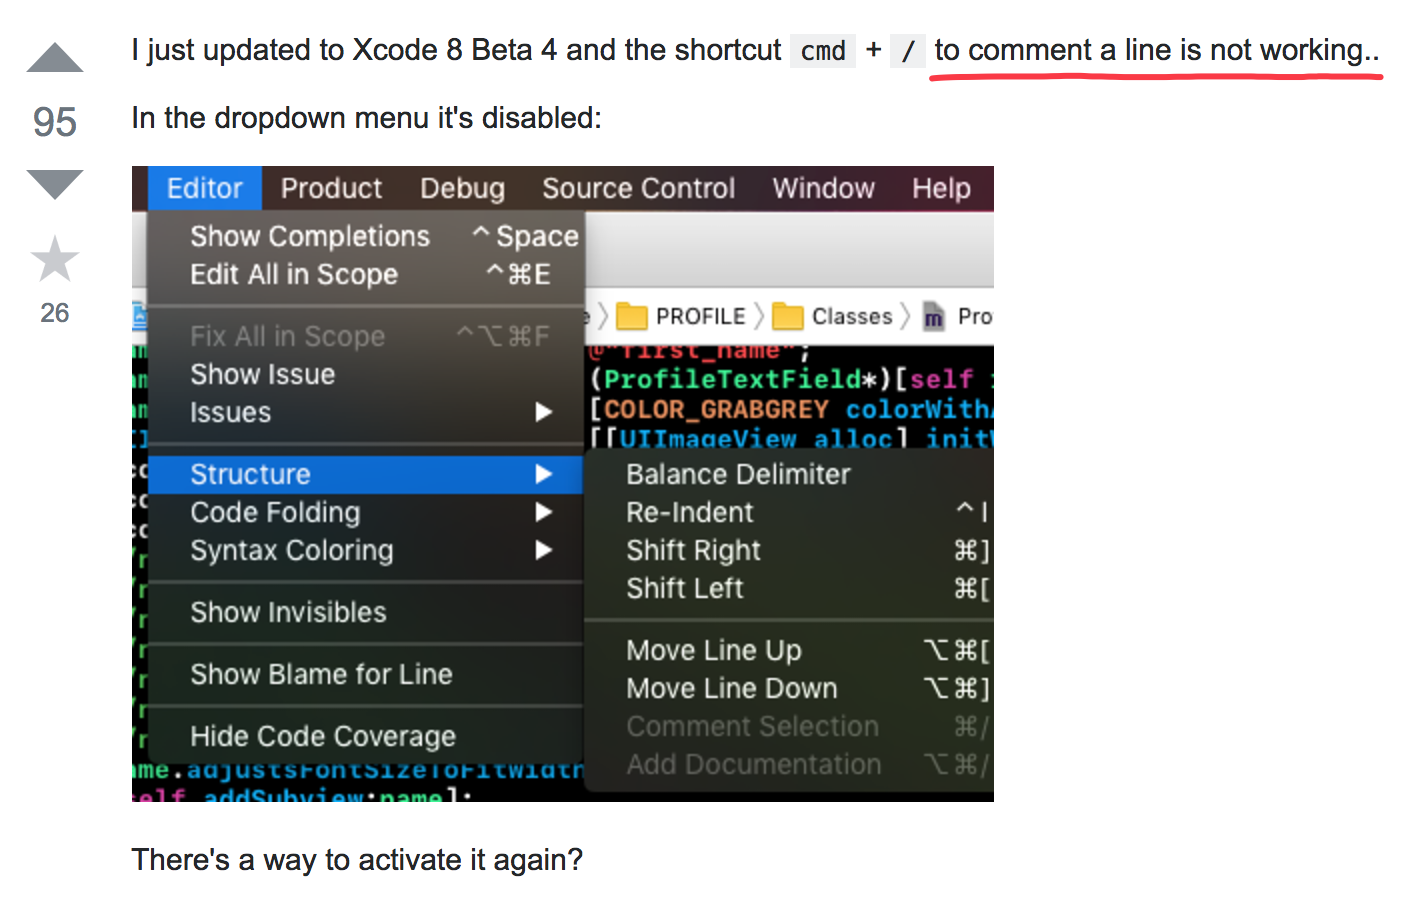Choose Move Line Down
Image resolution: width=1426 pixels, height=898 pixels.
coord(790,688)
